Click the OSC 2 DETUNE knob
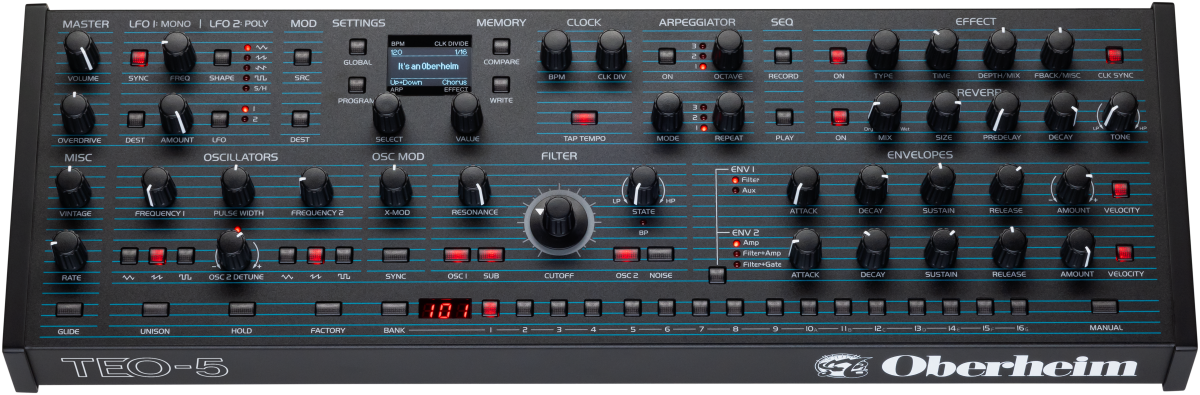 (236, 249)
